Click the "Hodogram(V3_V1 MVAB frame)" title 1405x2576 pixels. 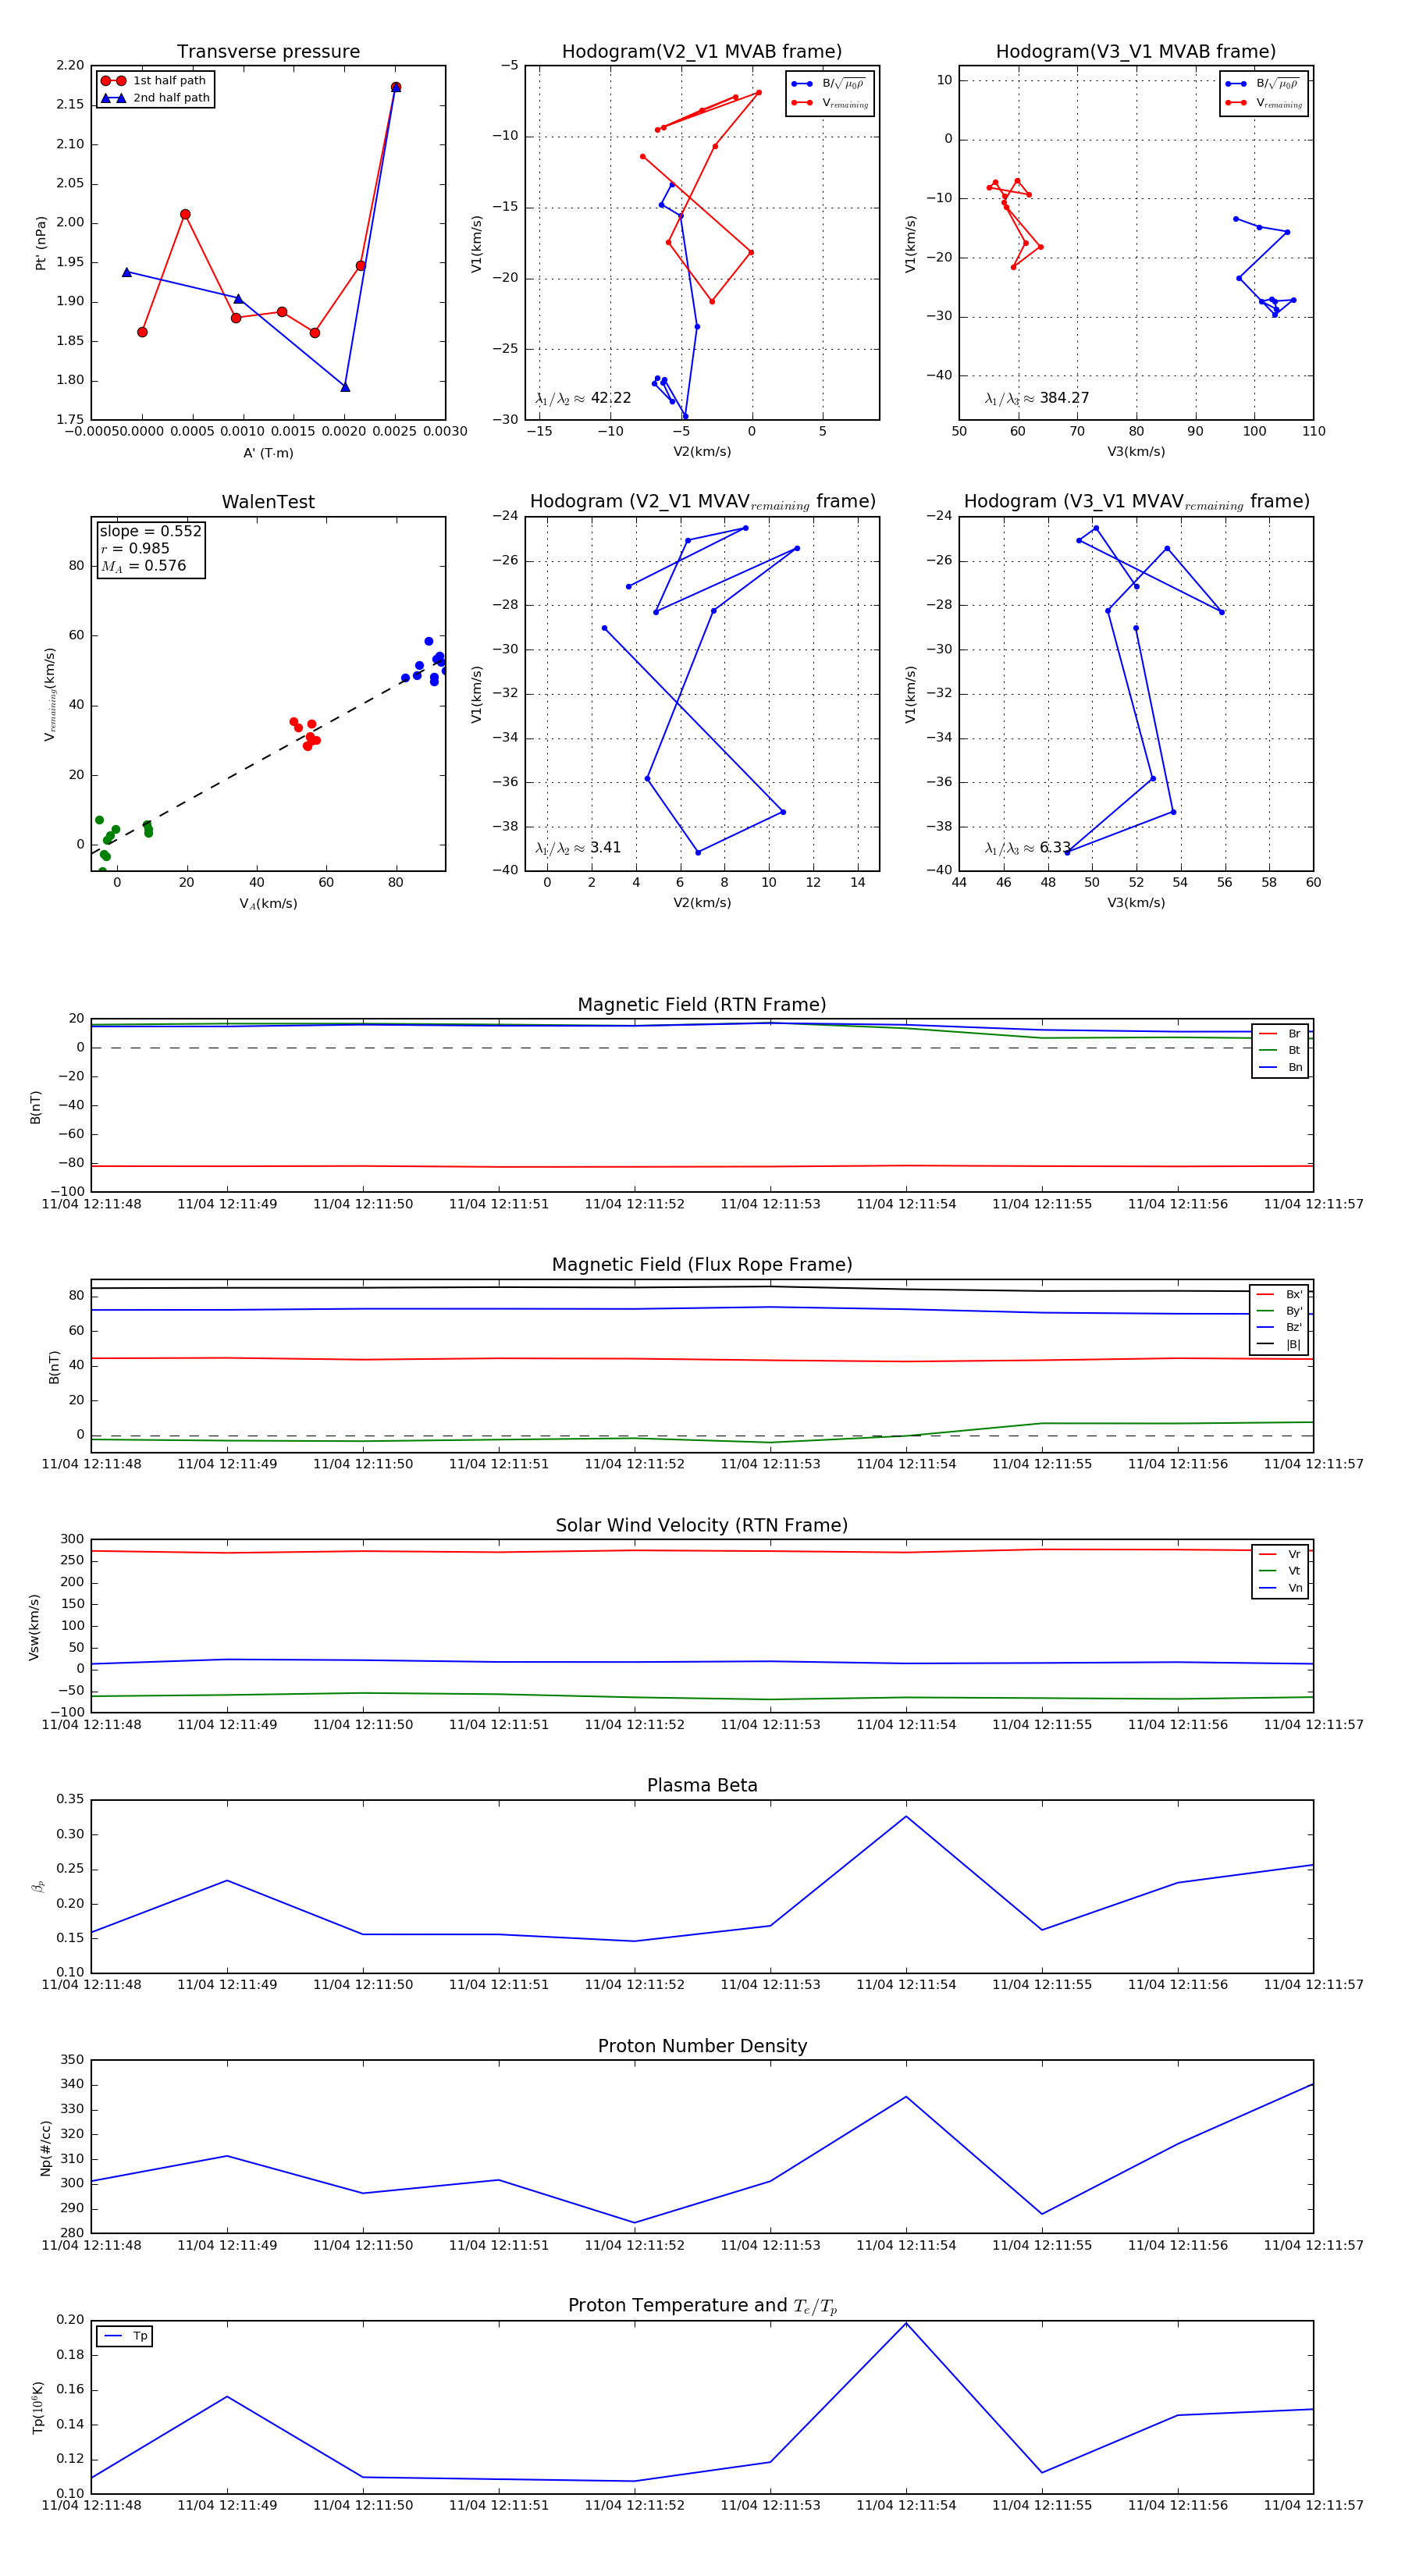(1136, 52)
